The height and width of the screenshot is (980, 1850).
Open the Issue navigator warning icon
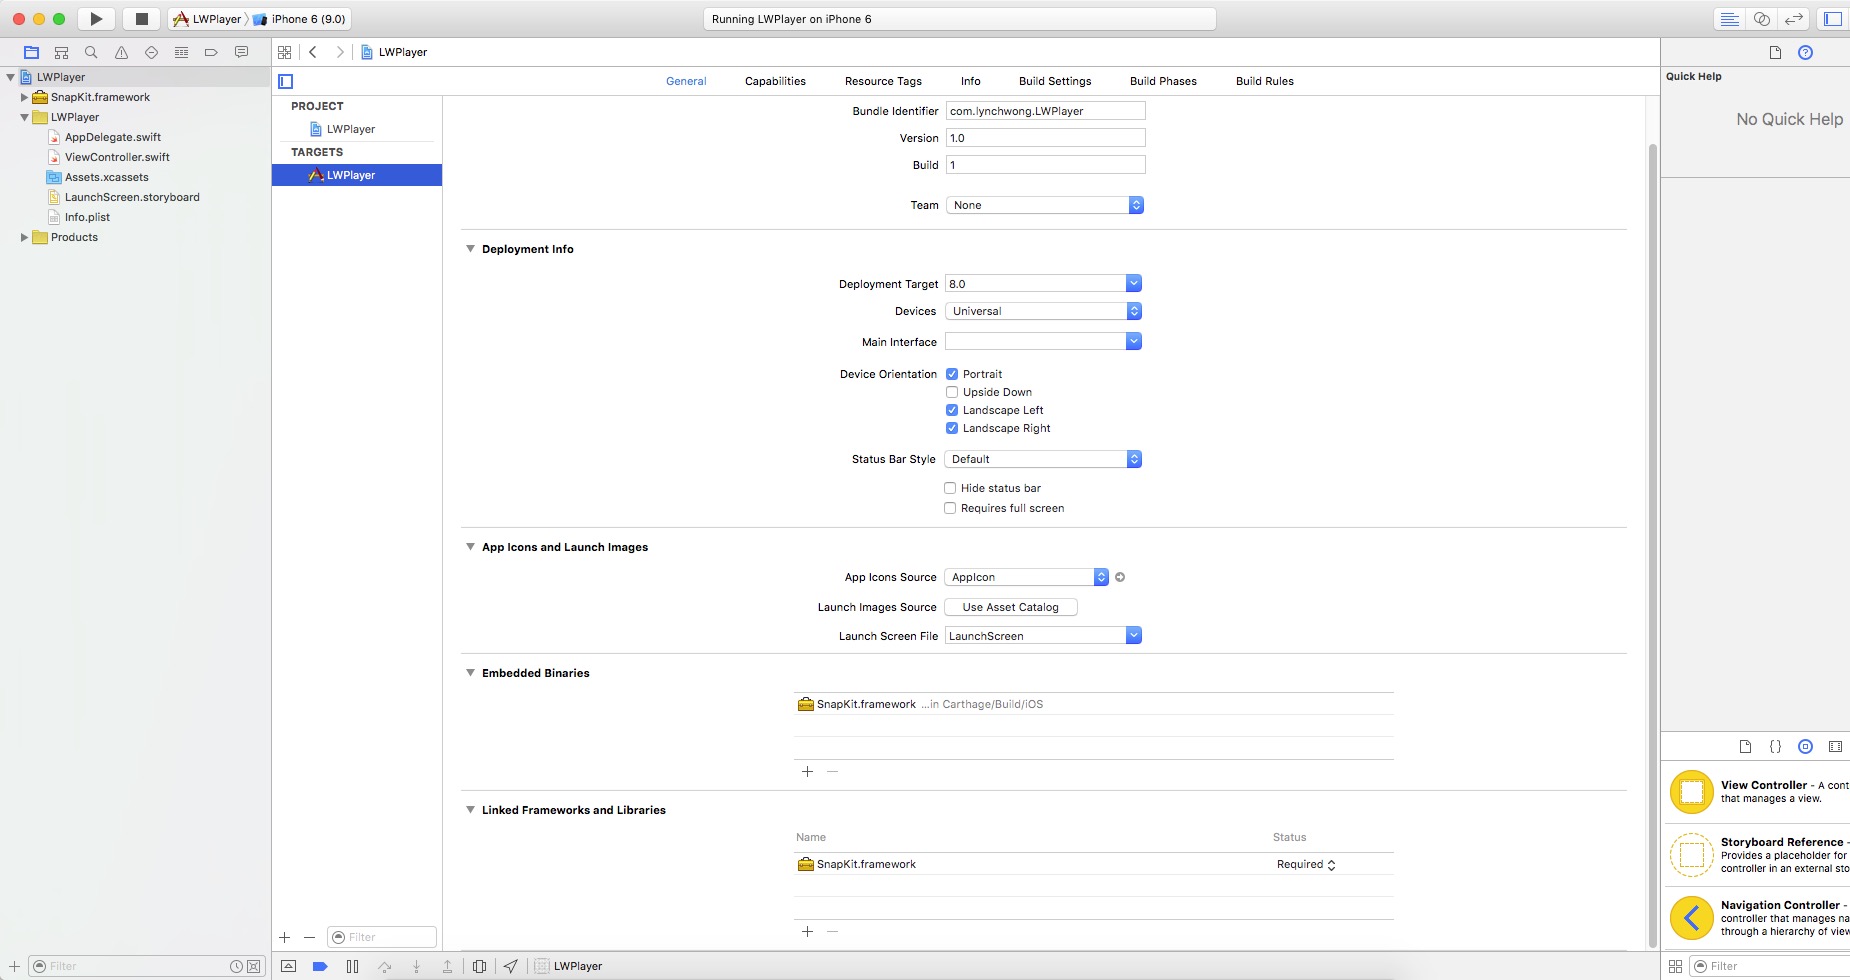121,52
